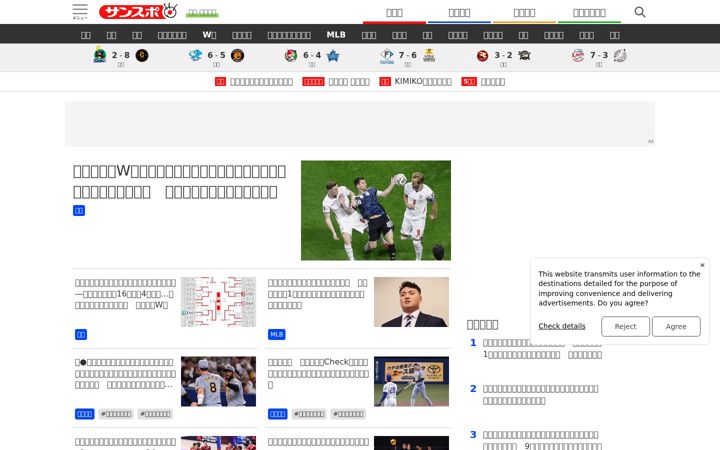Close the cookie consent popup
The height and width of the screenshot is (450, 720).
point(702,265)
